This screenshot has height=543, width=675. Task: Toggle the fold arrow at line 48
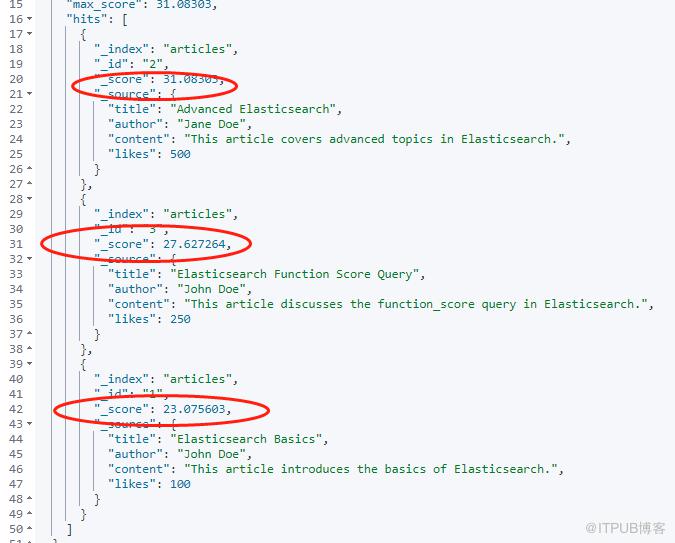(29, 498)
